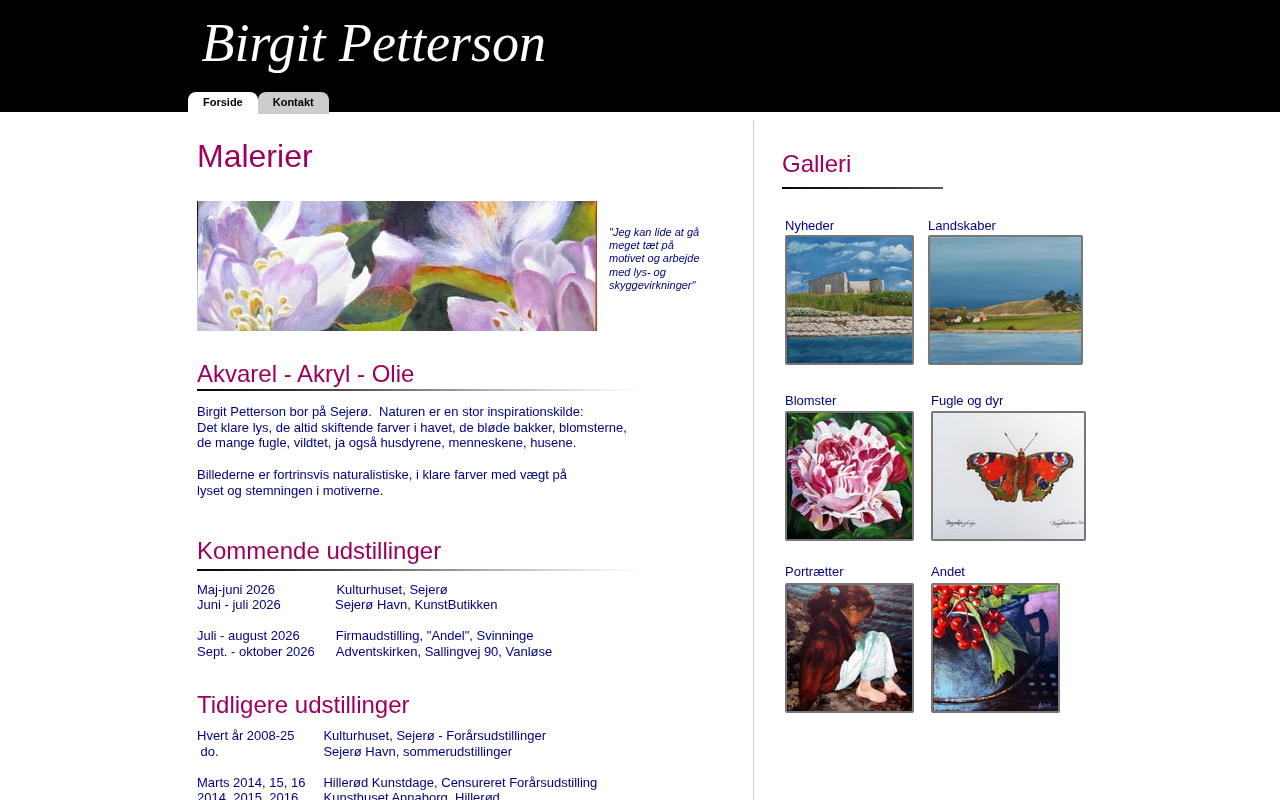Click 'Juni - juli 2026' date text
Screen dimensions: 1280x800
pos(239,605)
